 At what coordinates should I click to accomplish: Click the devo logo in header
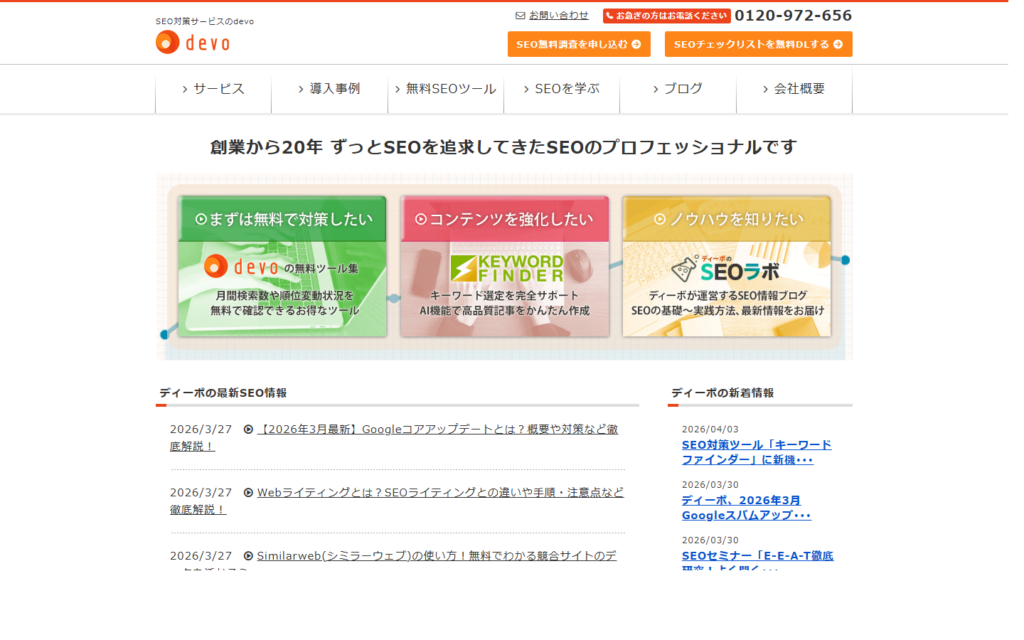(x=192, y=42)
